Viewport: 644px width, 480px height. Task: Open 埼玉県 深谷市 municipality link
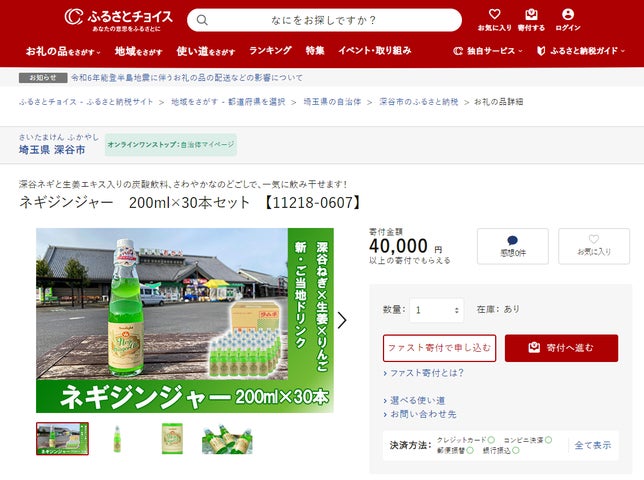(52, 149)
